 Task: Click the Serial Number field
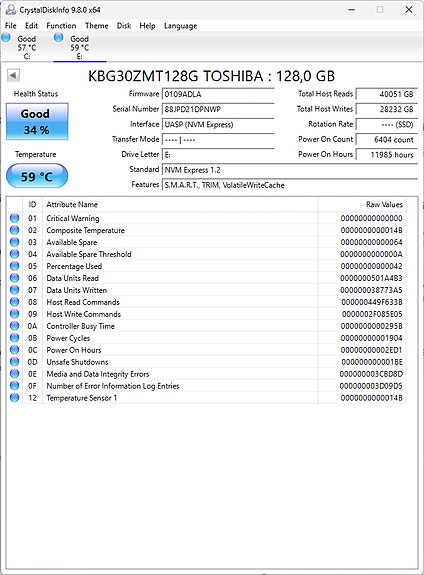[x=218, y=109]
